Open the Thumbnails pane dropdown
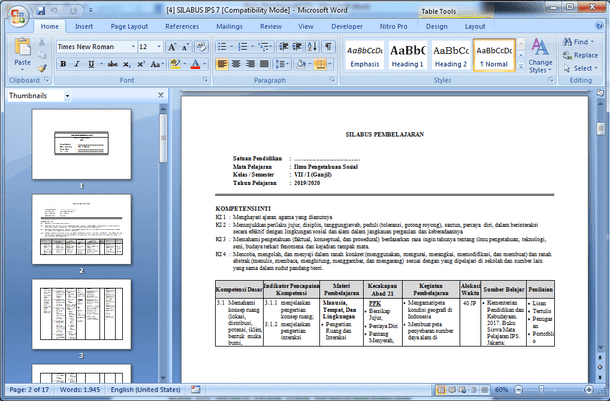This screenshot has height=401, width=610. click(x=67, y=96)
